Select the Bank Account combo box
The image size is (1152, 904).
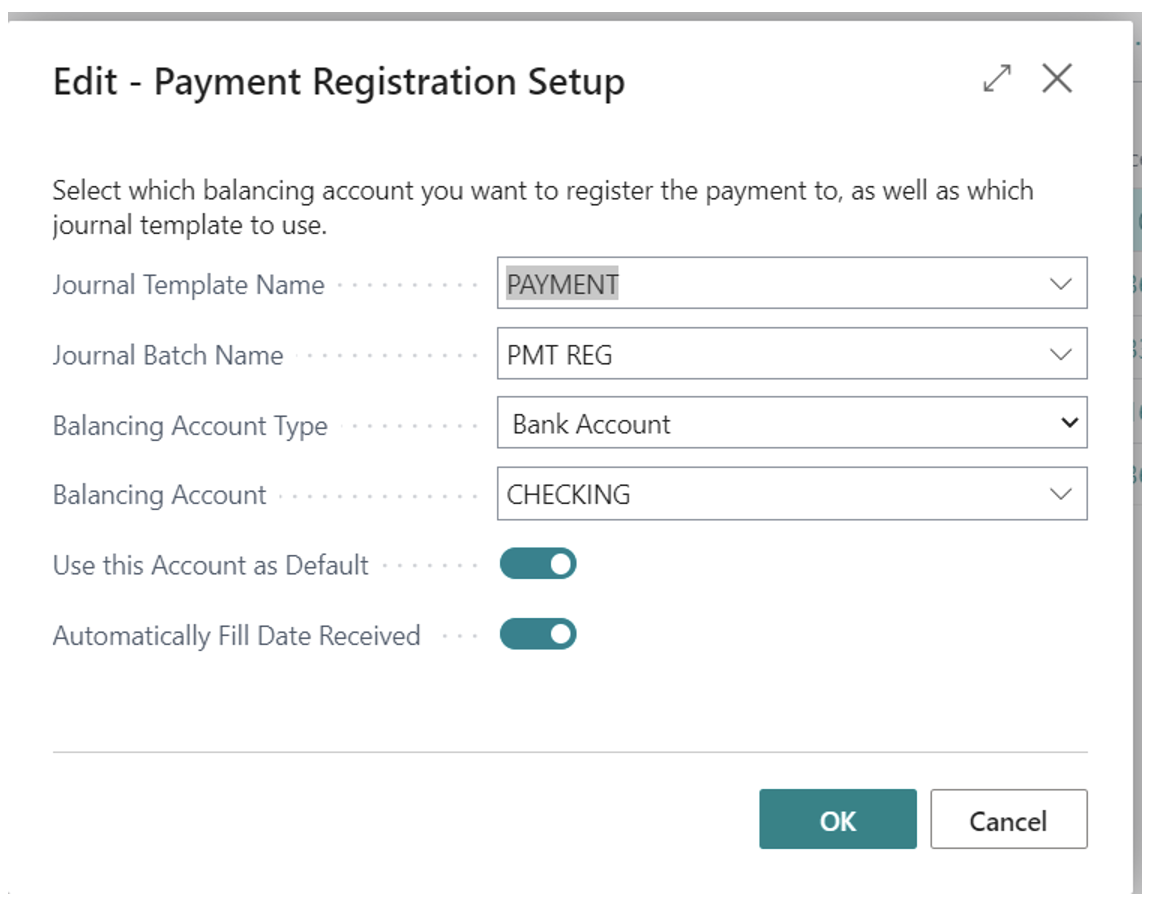point(700,423)
